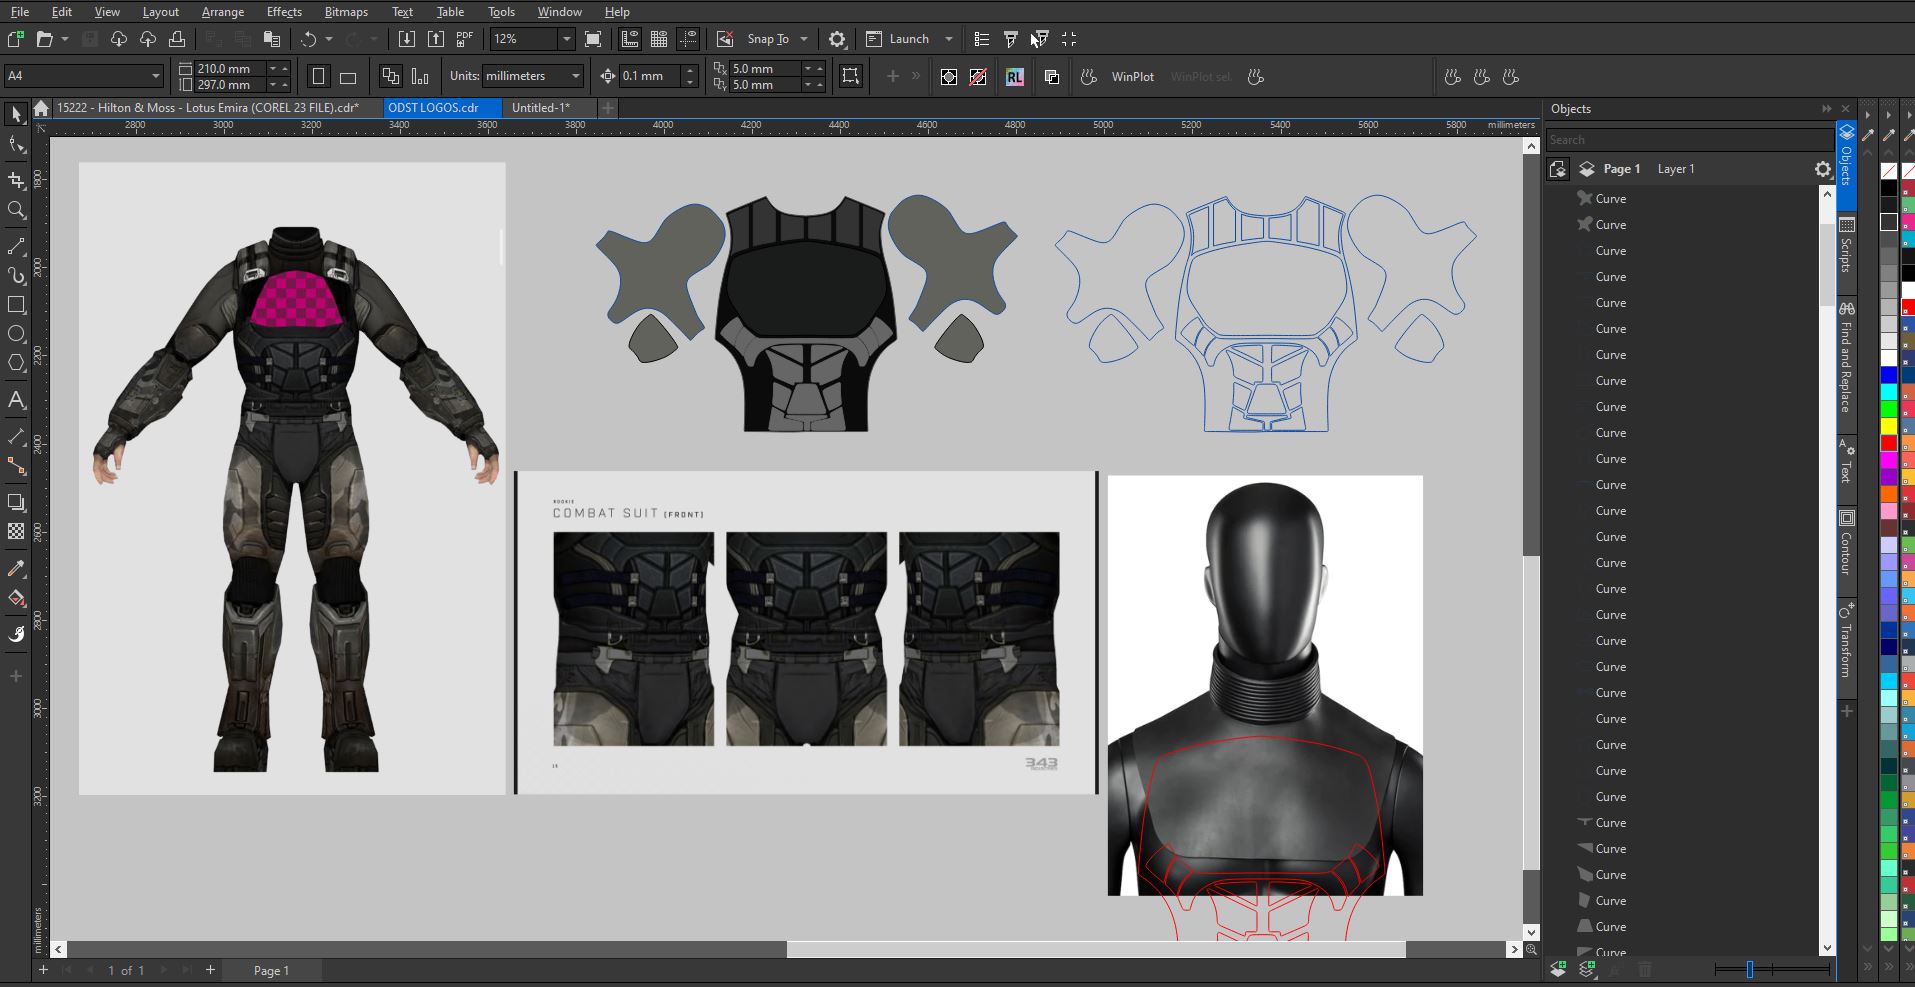The width and height of the screenshot is (1915, 987).
Task: Open the Units millimeters dropdown
Action: (x=575, y=76)
